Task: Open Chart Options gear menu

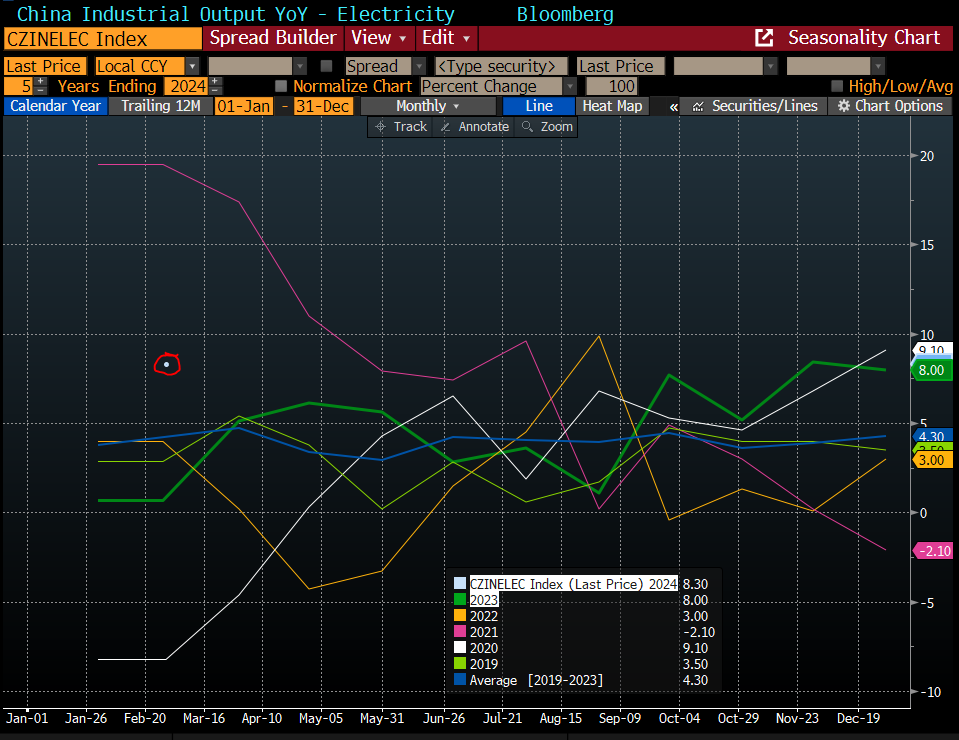Action: pos(892,106)
